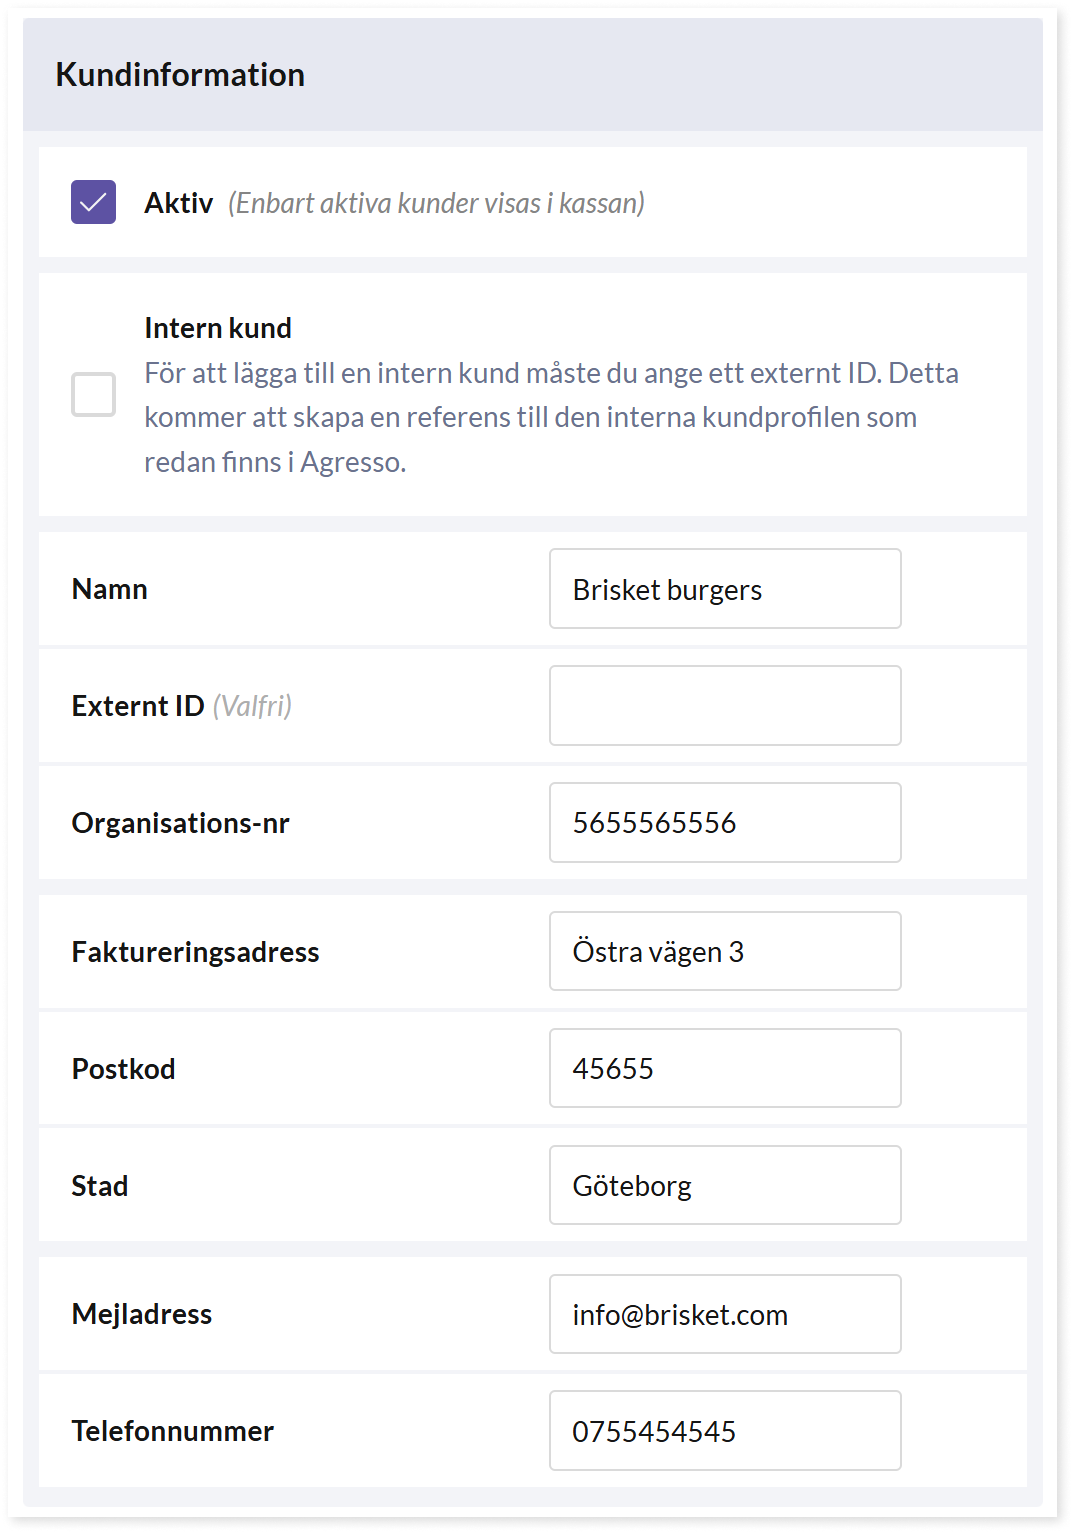Screen dimensions: 1073x1533
Task: Click the Faktureringsadress label
Action: (196, 952)
